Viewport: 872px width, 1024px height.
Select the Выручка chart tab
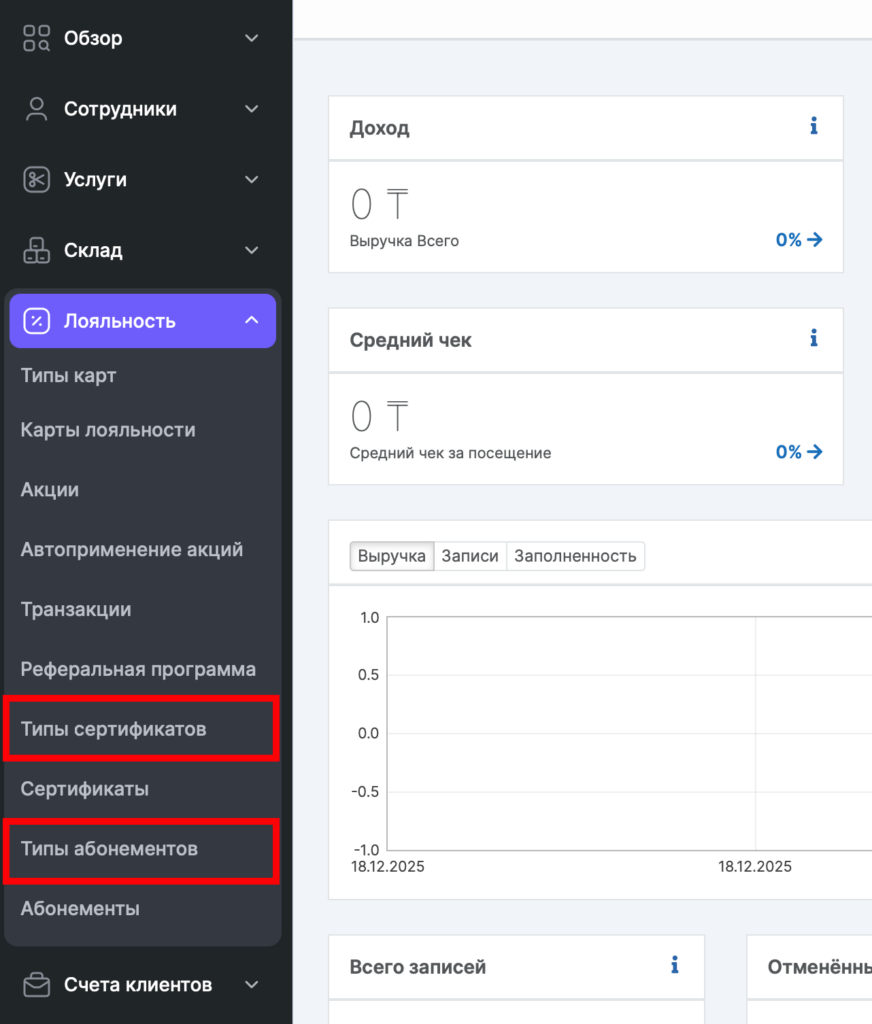point(392,556)
